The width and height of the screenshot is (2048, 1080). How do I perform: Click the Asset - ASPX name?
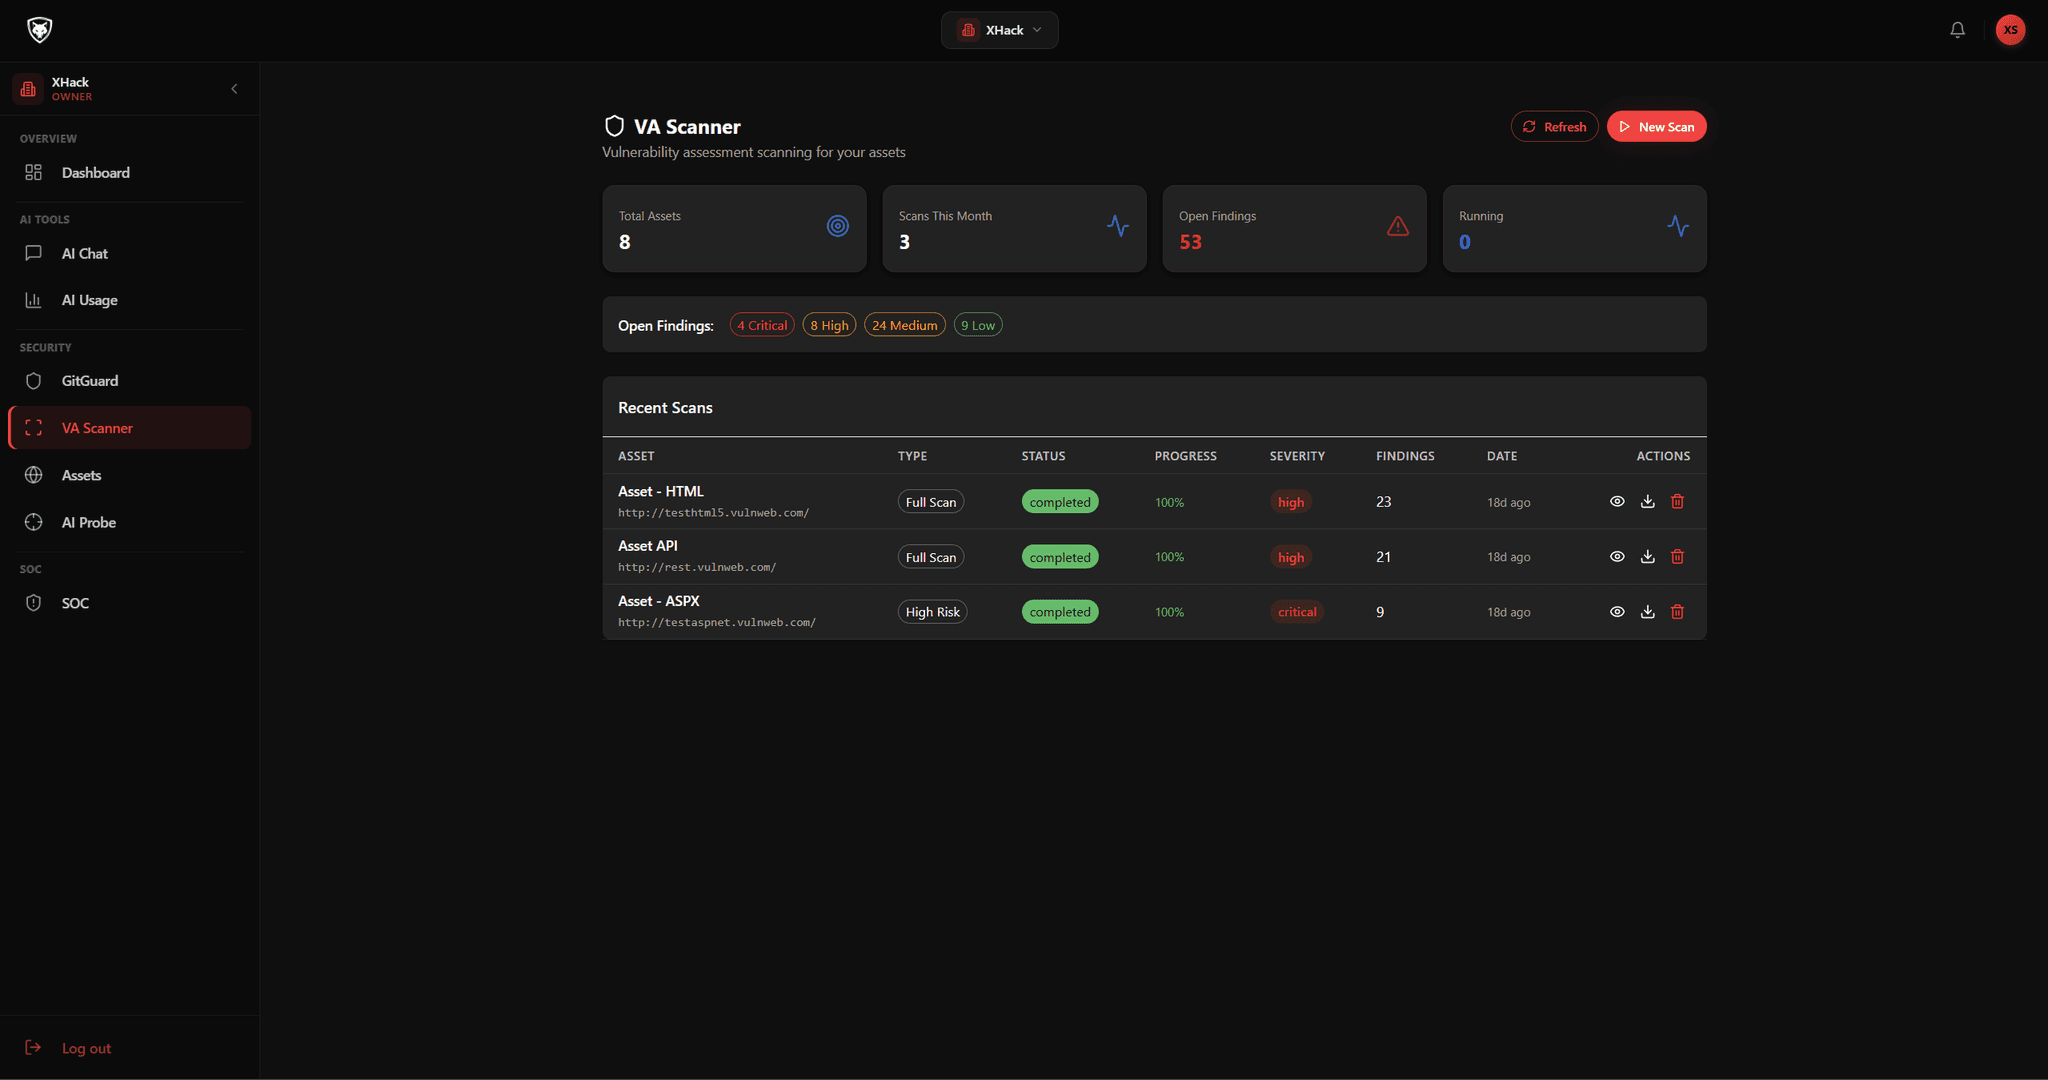coord(658,601)
